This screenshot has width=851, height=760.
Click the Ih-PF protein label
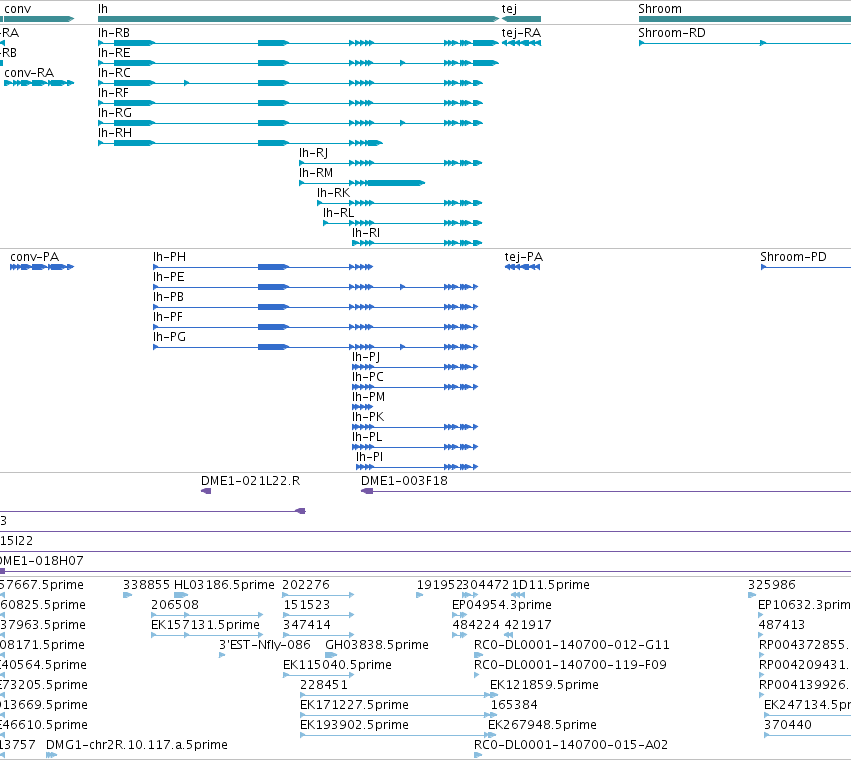pyautogui.click(x=168, y=317)
